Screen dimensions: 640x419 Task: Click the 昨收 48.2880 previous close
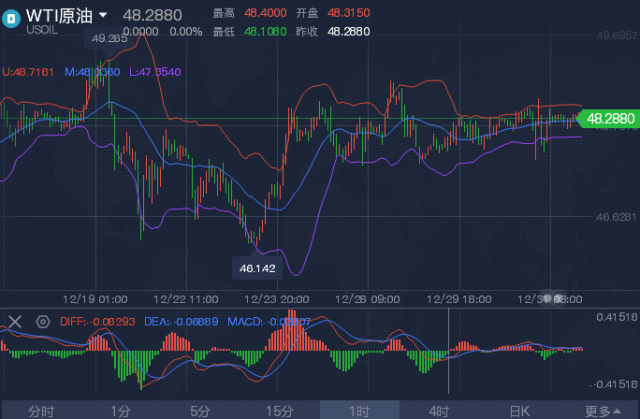point(333,31)
